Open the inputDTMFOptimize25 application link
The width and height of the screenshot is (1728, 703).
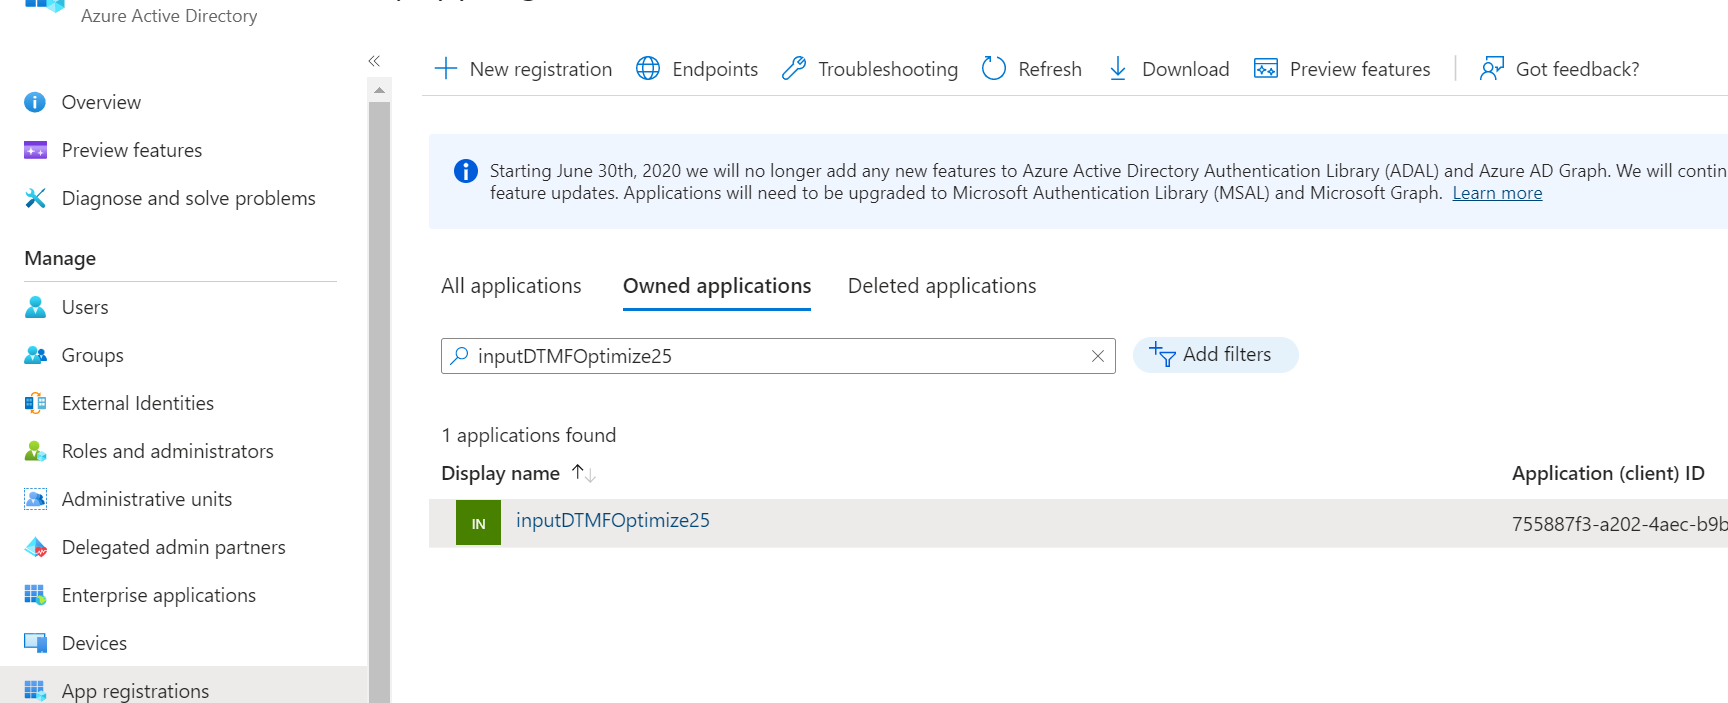[x=613, y=520]
